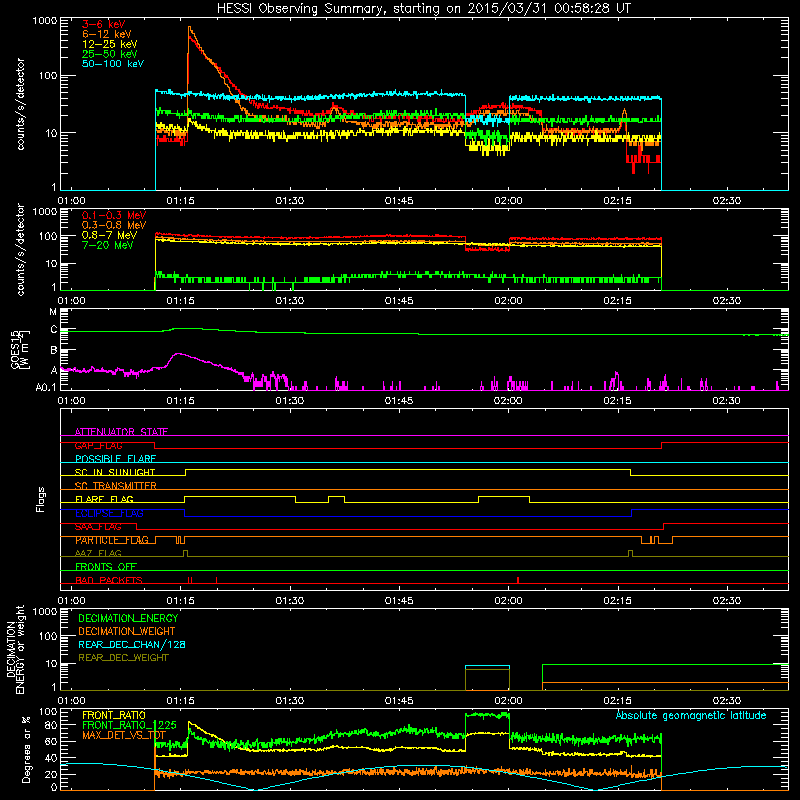Click the SC_IN_SUNLIGHT flag label
The image size is (800, 800).
click(115, 472)
